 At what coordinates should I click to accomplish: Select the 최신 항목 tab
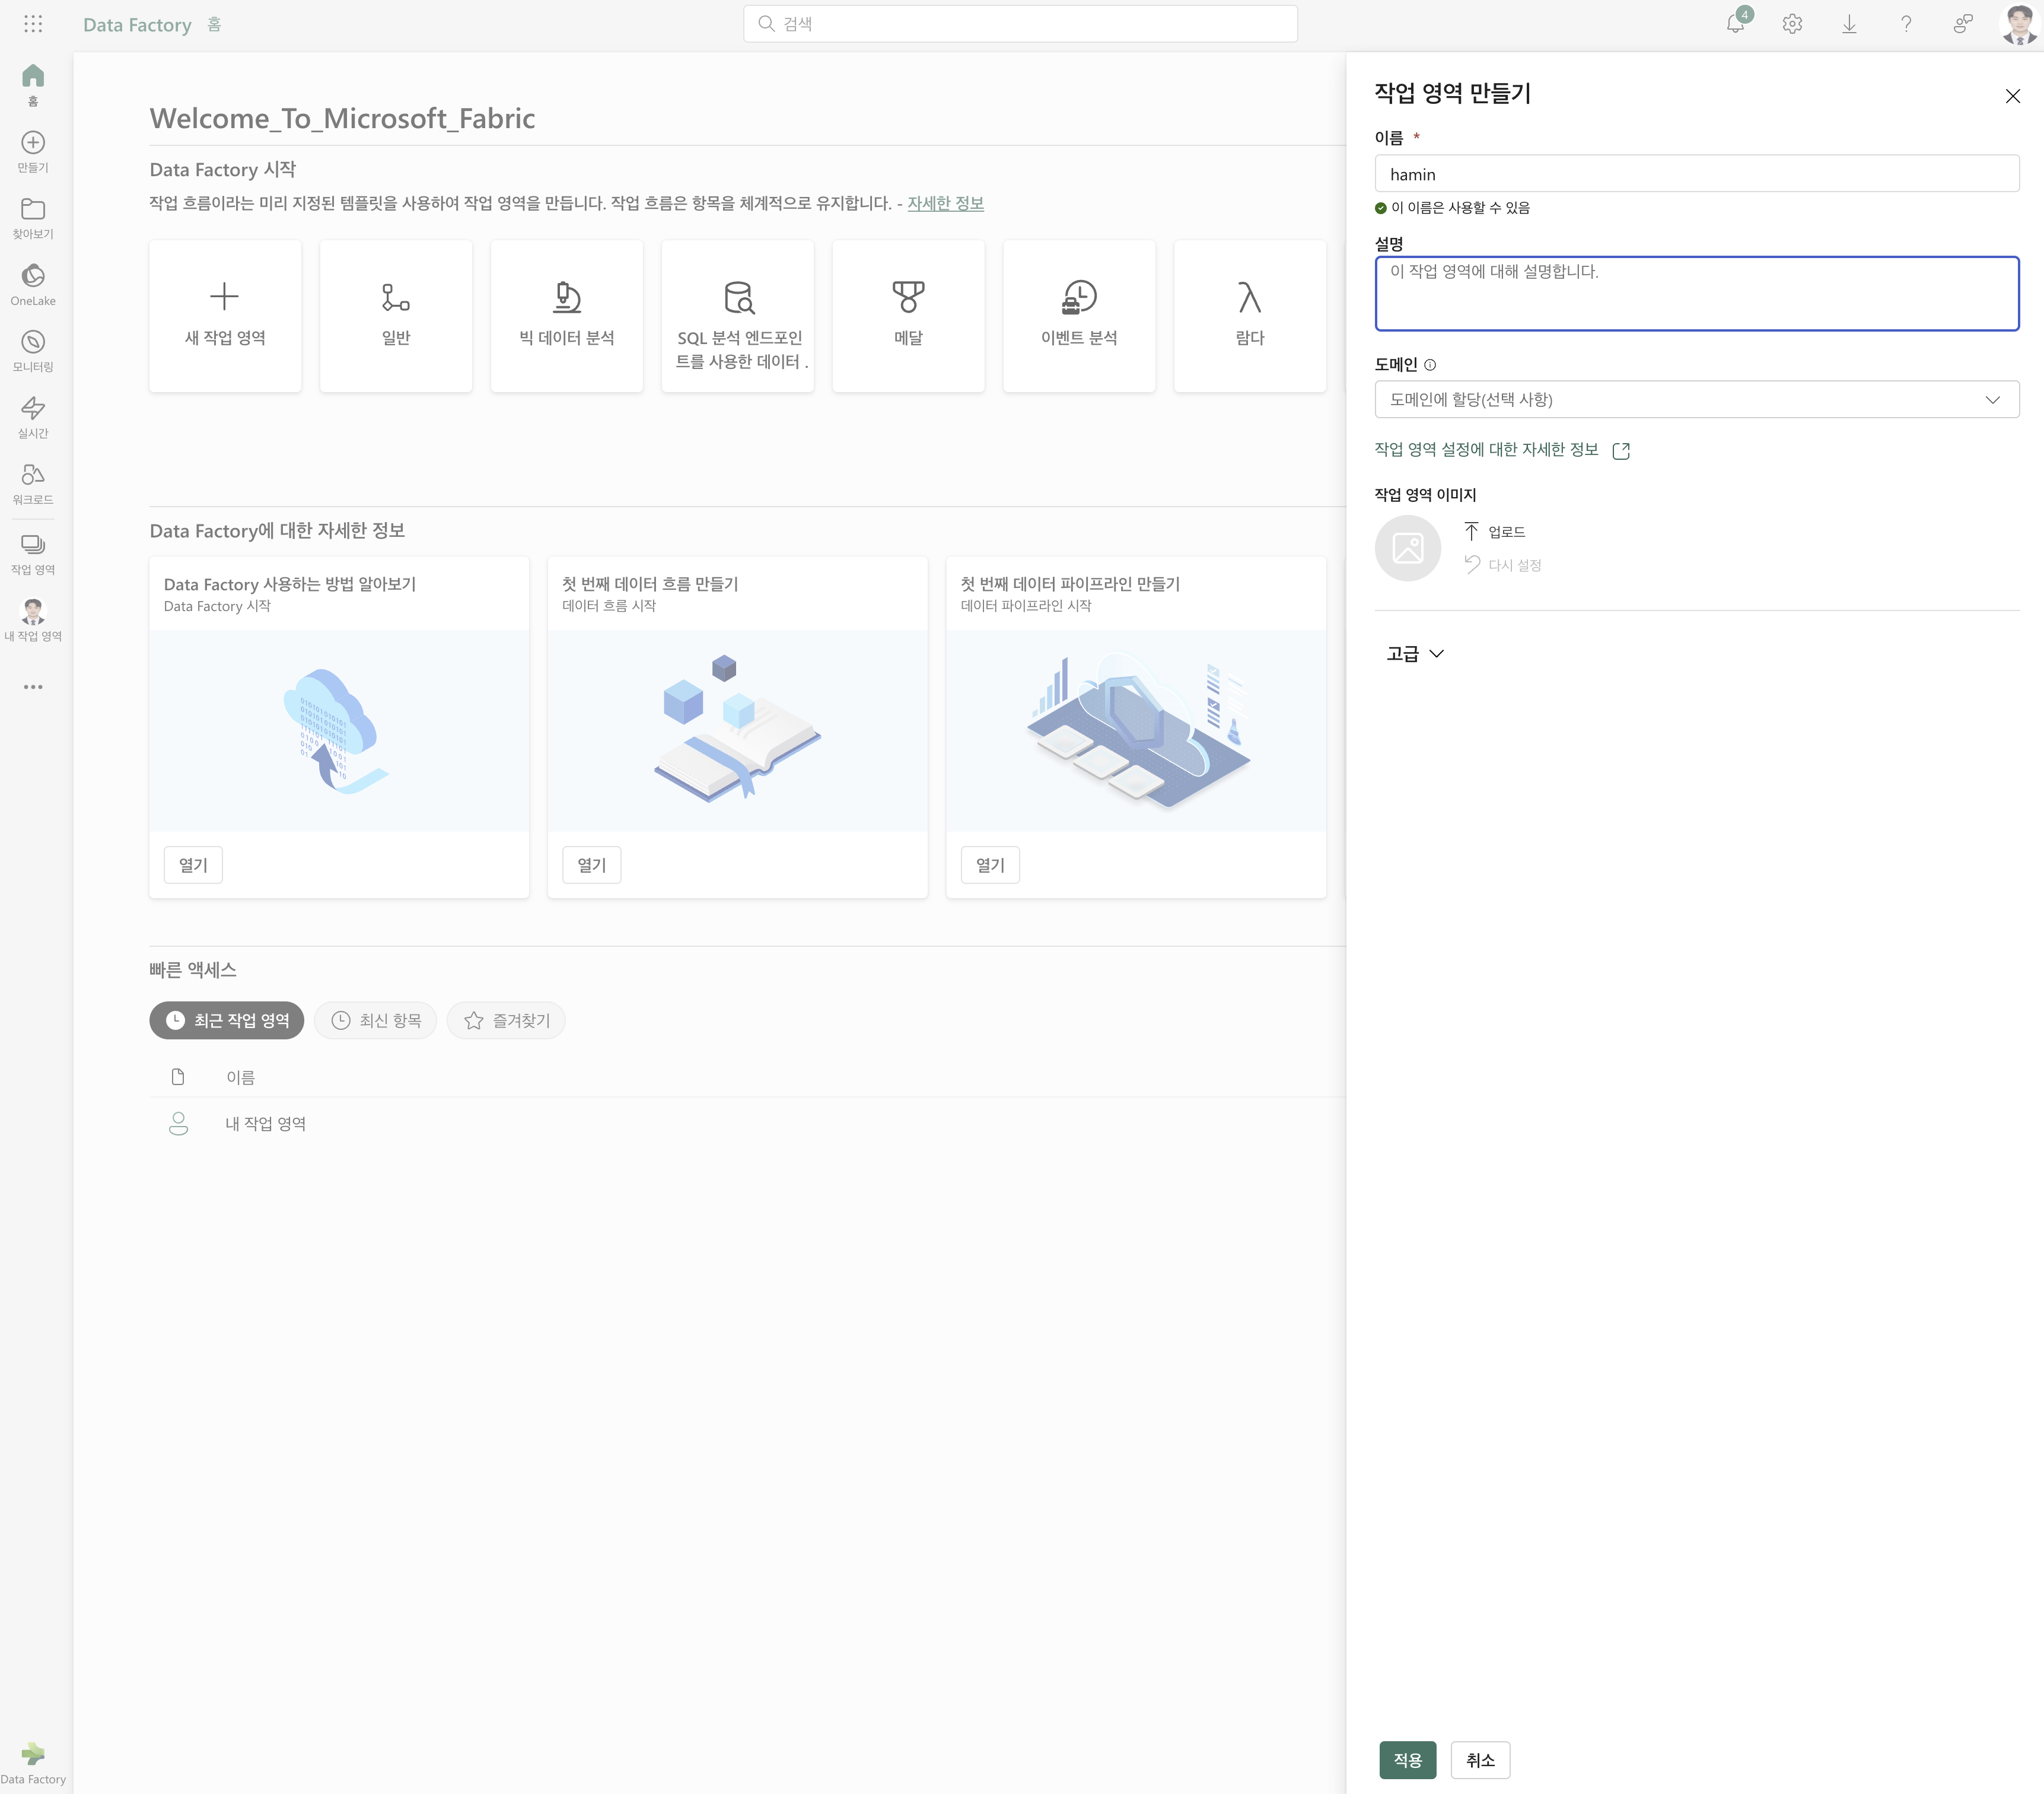click(375, 1020)
